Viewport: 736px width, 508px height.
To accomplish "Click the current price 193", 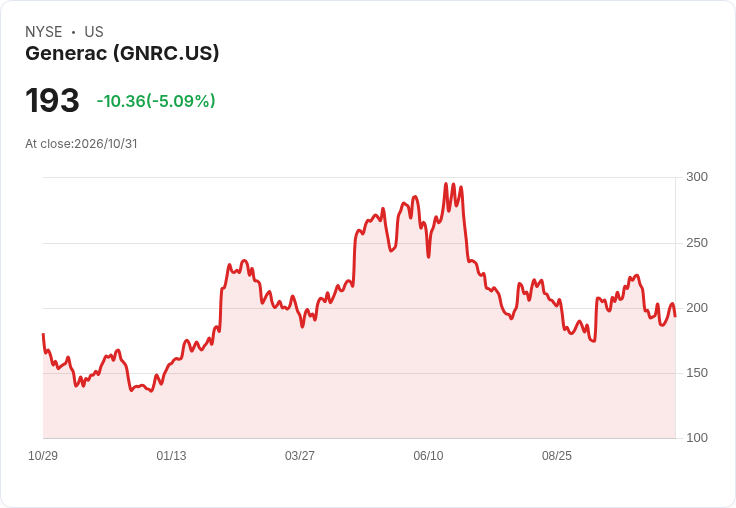I will point(52,100).
